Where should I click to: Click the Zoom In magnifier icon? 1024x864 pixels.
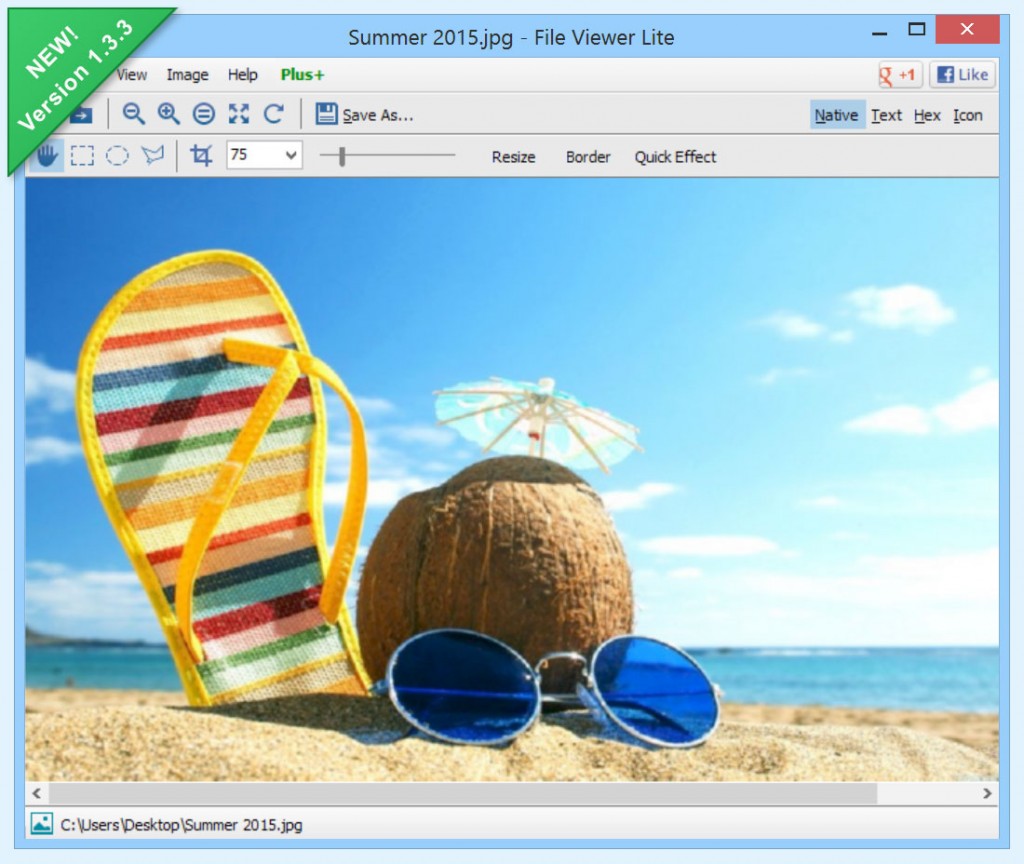click(x=168, y=114)
